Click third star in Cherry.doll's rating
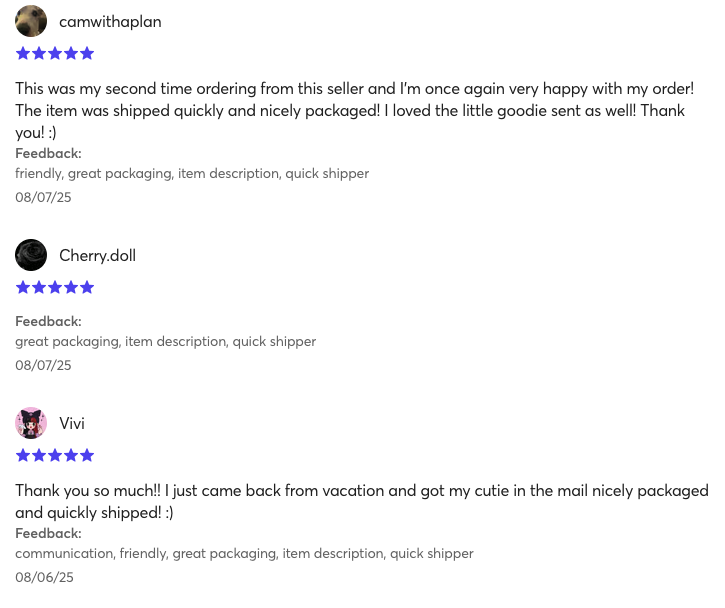The width and height of the screenshot is (725, 608). (x=55, y=288)
